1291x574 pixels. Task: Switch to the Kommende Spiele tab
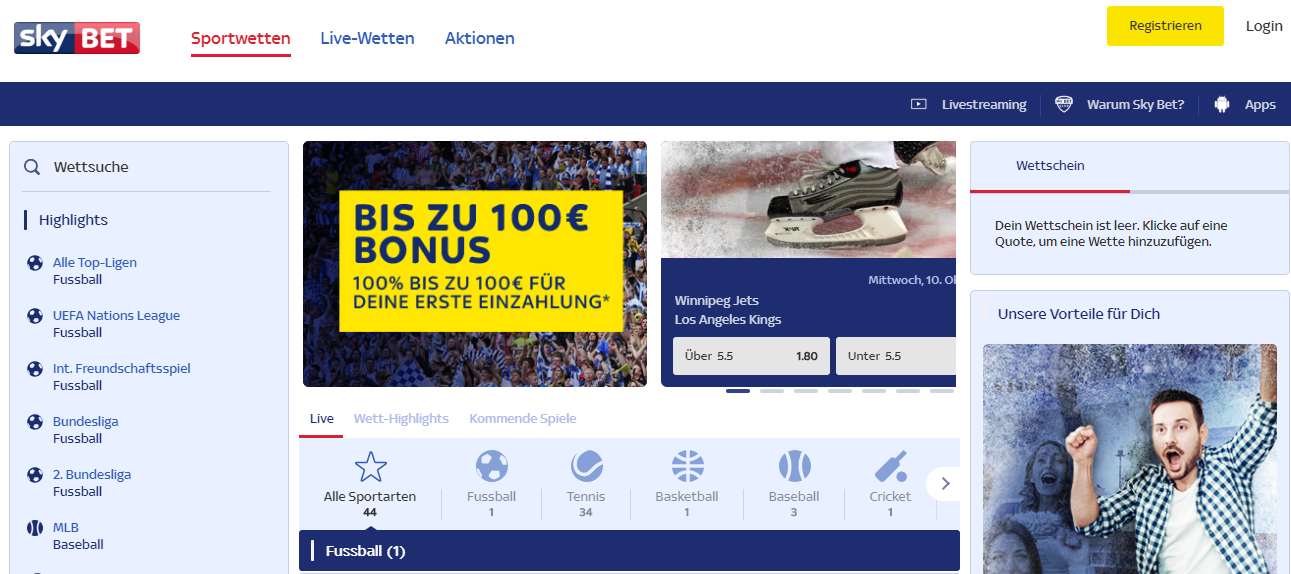(x=523, y=418)
